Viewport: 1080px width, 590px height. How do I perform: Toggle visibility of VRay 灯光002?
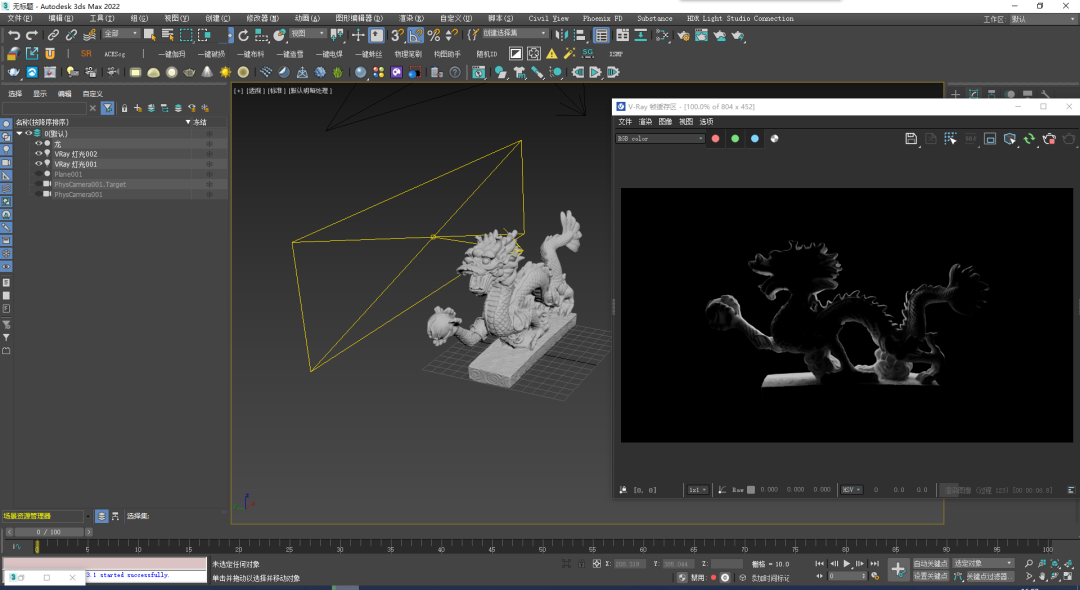pyautogui.click(x=39, y=154)
